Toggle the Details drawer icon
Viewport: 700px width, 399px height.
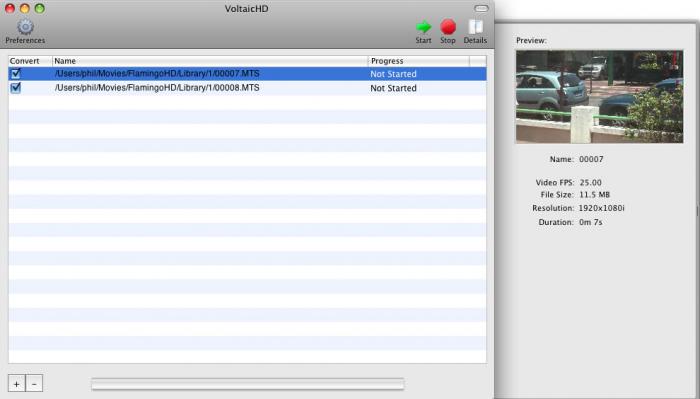[475, 27]
